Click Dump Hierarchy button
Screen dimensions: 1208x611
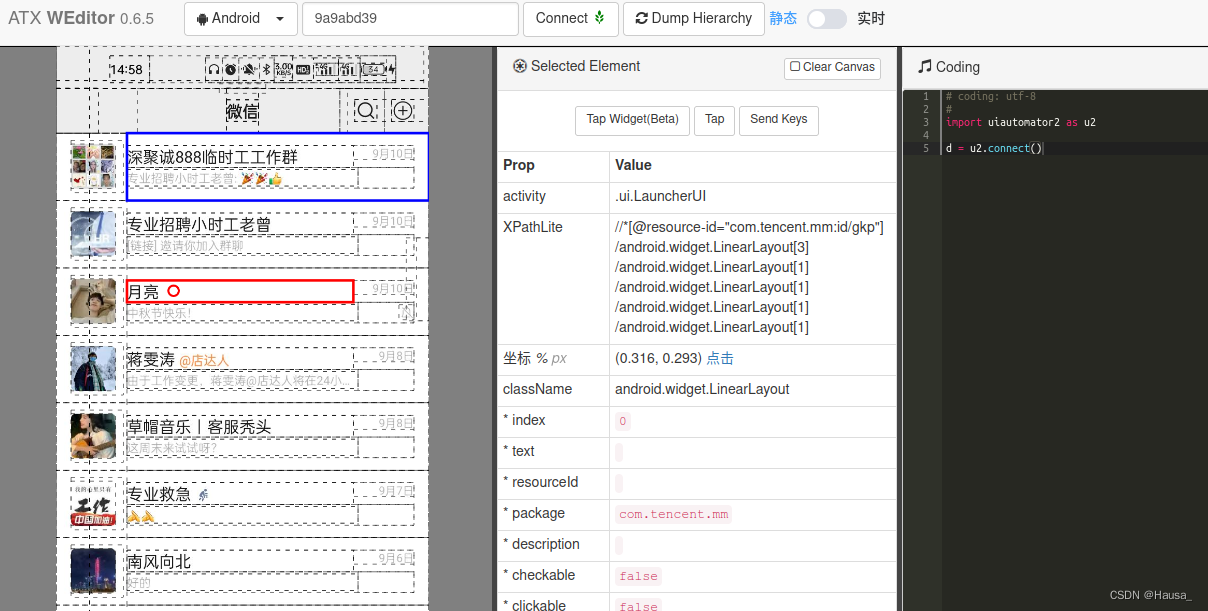coord(693,18)
